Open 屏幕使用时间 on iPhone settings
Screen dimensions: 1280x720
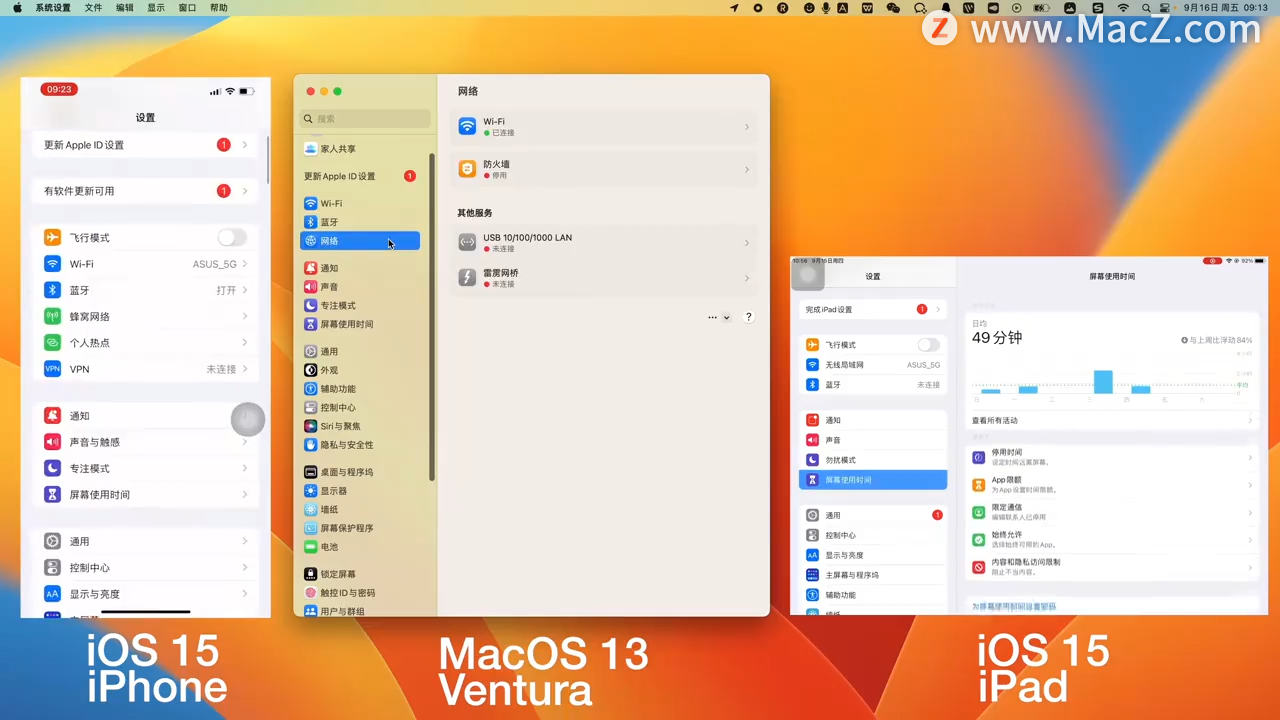point(145,495)
